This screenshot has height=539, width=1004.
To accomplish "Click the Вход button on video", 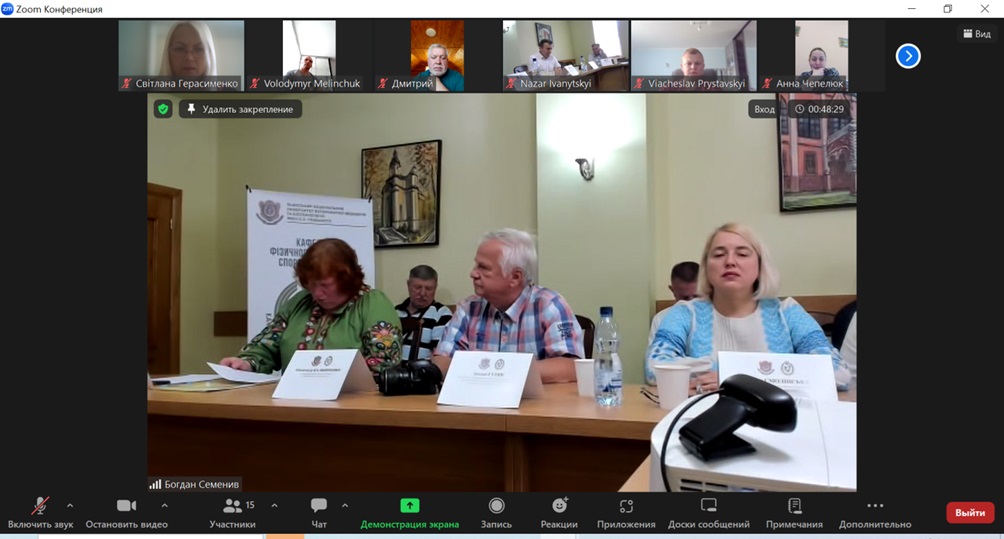I will tap(764, 109).
